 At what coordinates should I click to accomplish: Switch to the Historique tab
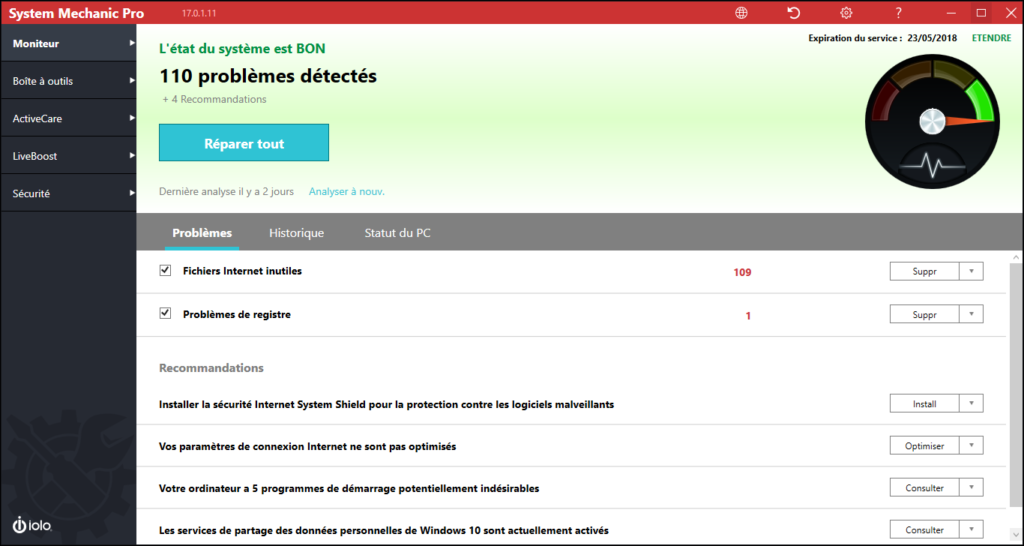click(x=296, y=233)
